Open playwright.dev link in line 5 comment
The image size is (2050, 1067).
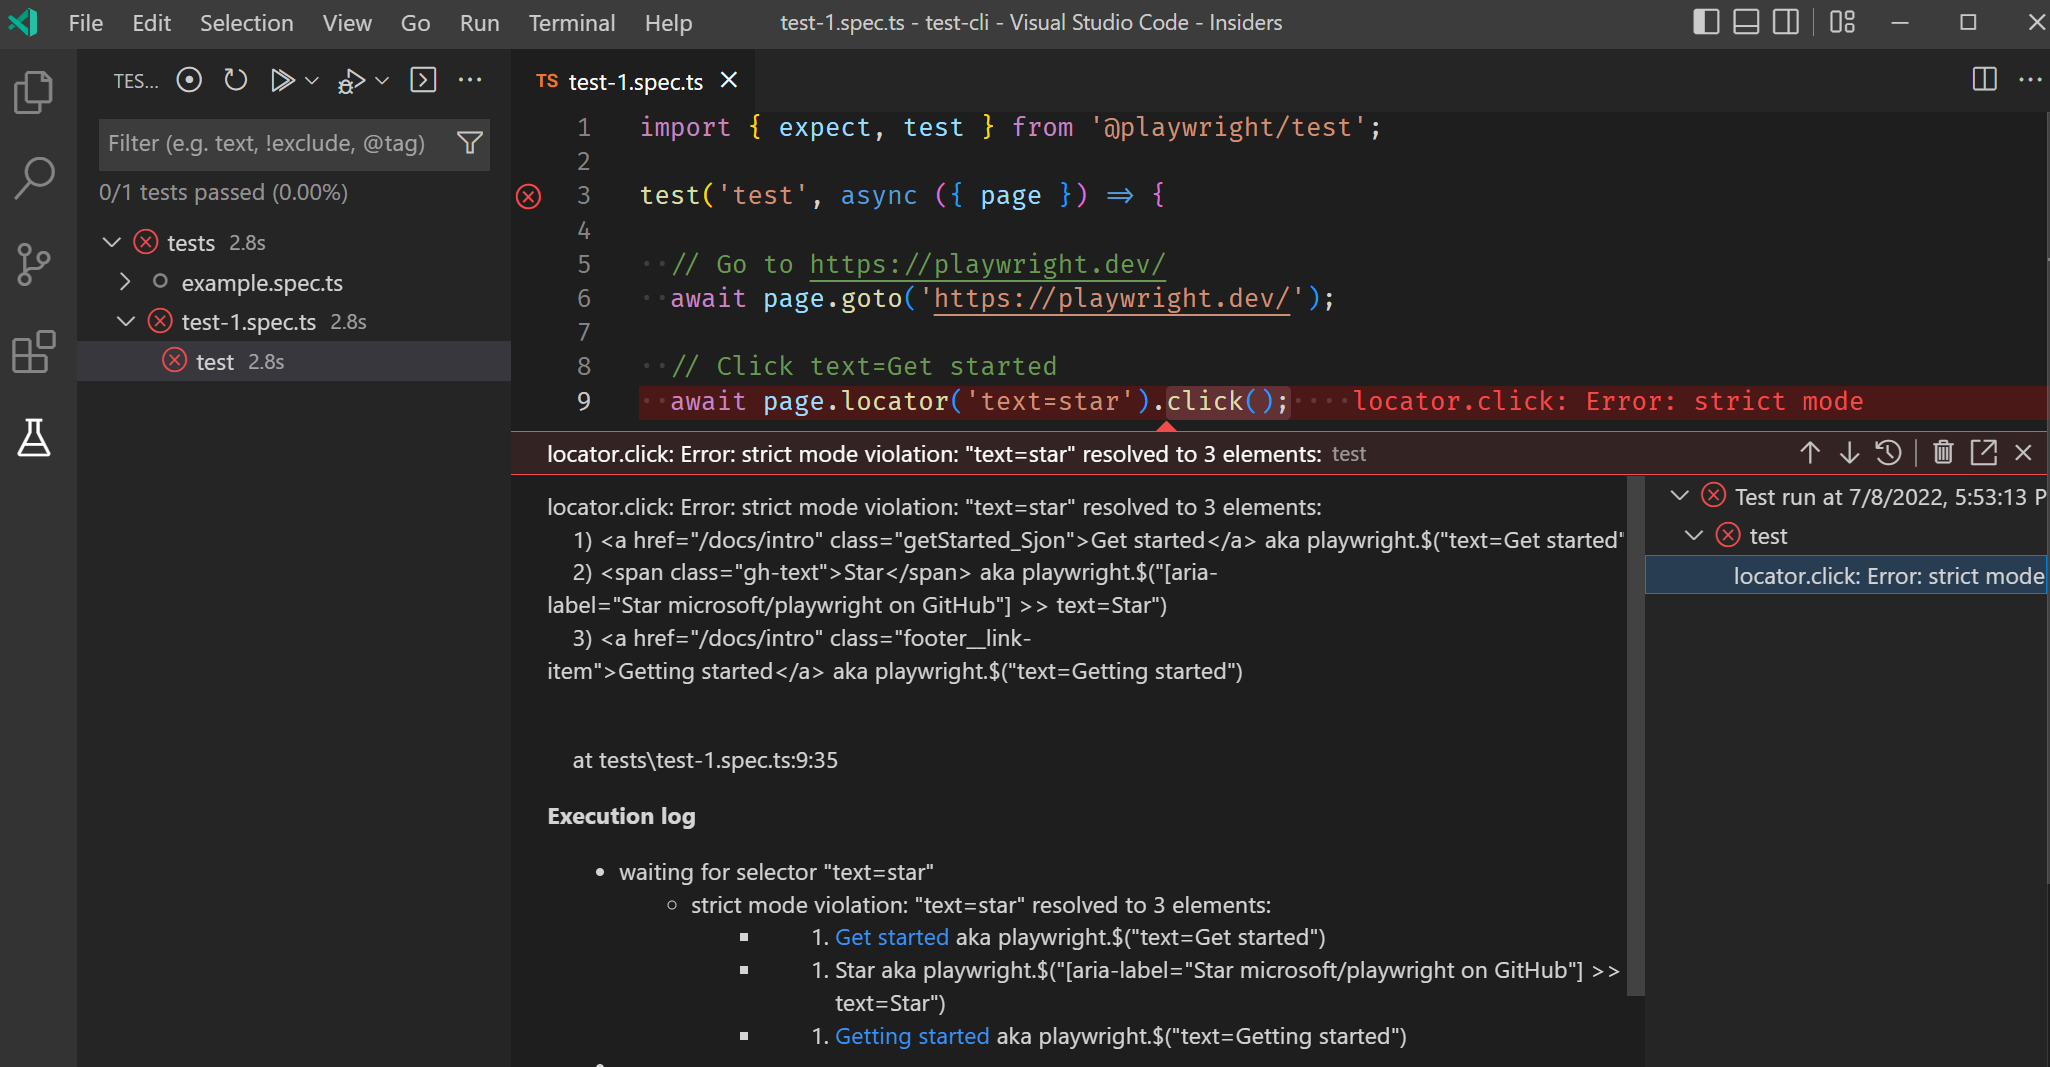coord(987,264)
